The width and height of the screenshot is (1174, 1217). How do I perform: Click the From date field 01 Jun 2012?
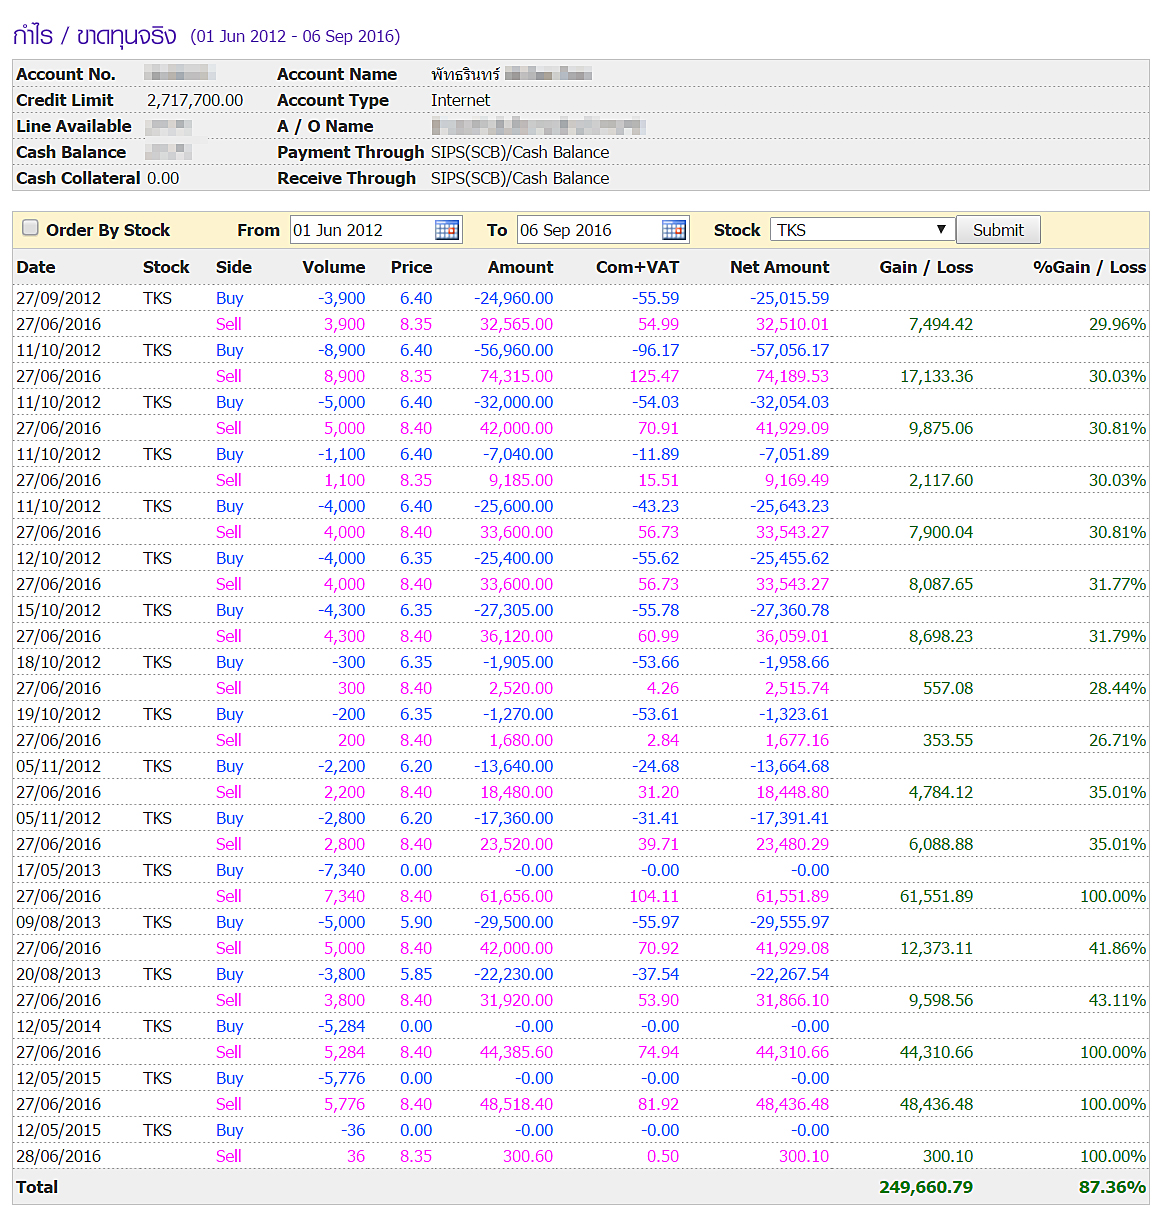coord(362,230)
